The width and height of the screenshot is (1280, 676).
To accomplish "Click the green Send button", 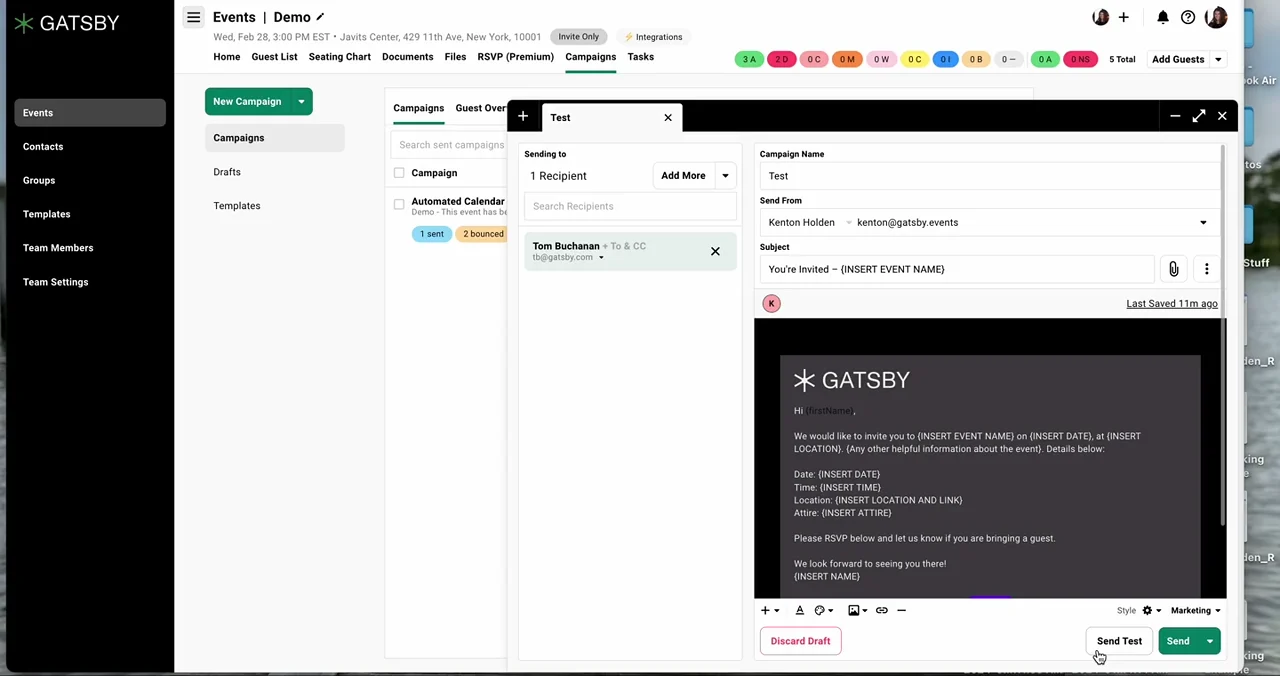I will click(1178, 641).
